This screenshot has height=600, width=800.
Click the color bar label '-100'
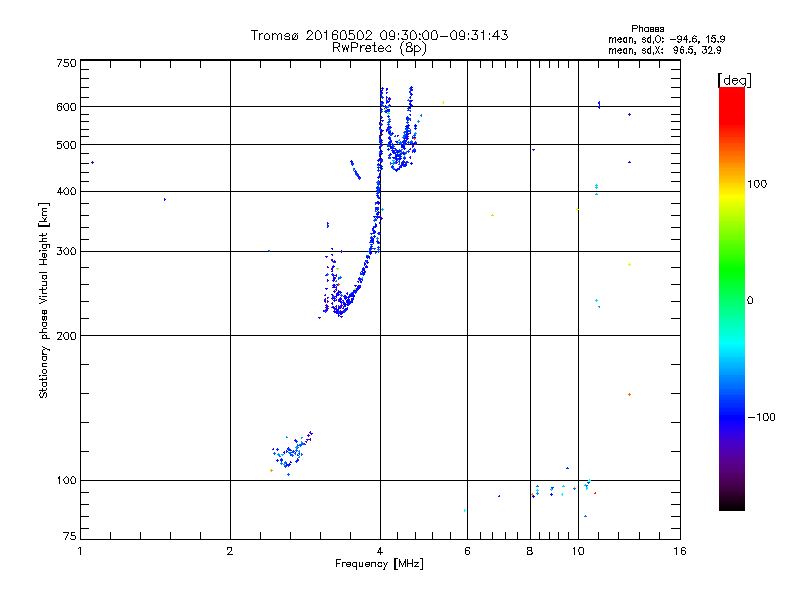pos(761,417)
